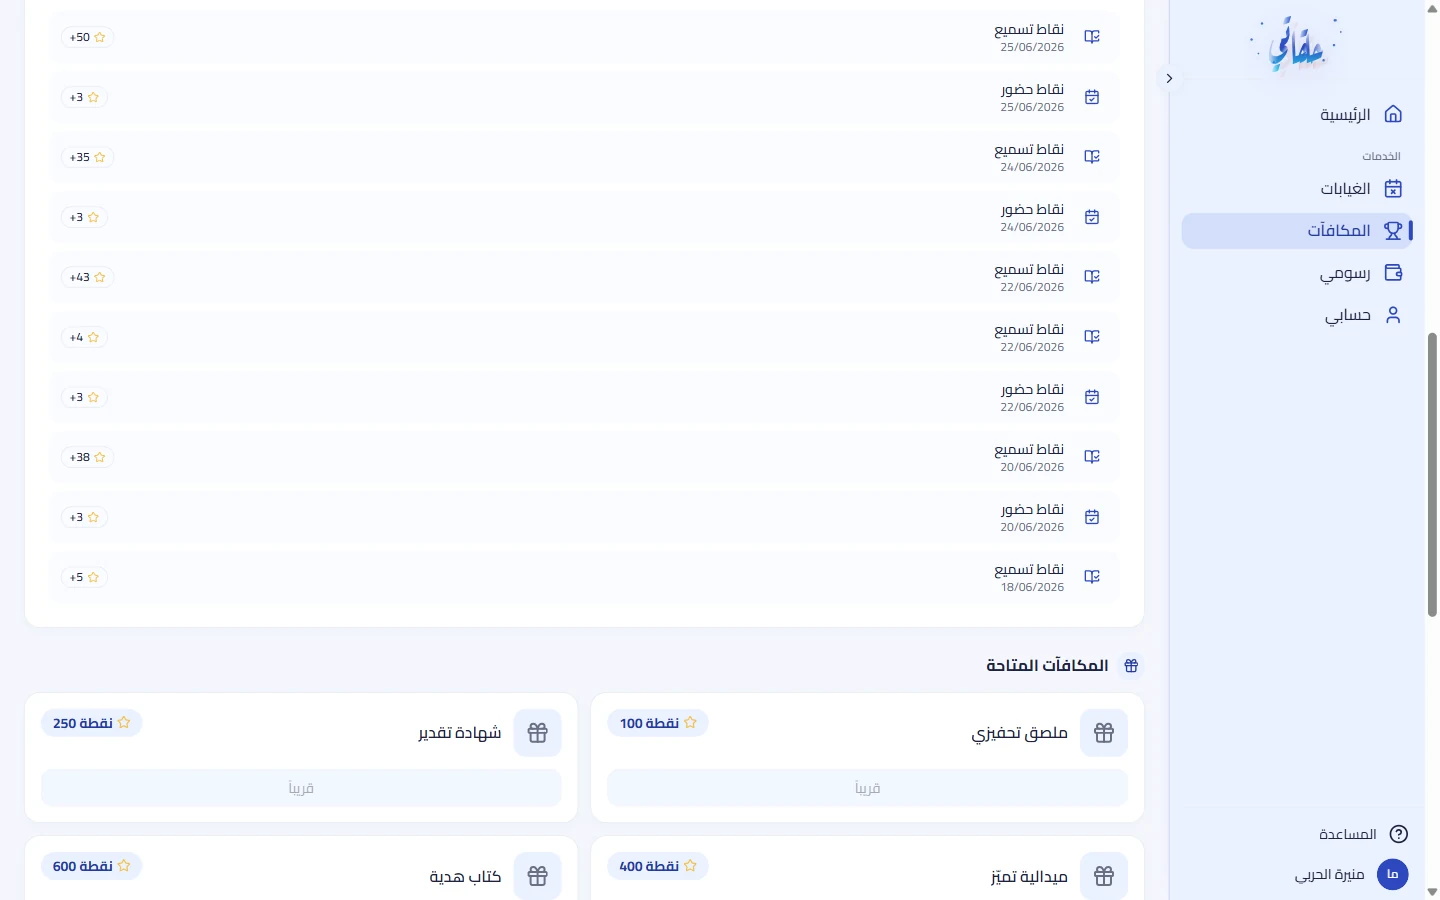Click book icon of the +4 row
The height and width of the screenshot is (900, 1440).
click(x=1092, y=337)
